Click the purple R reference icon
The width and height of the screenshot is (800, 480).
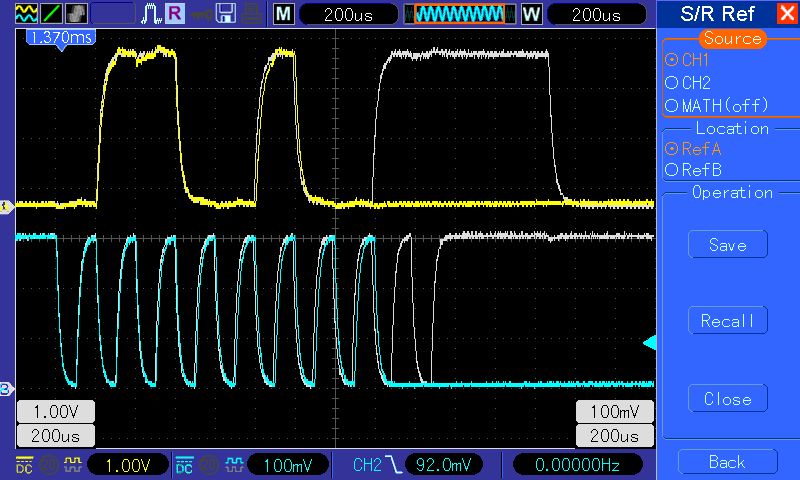coord(175,14)
